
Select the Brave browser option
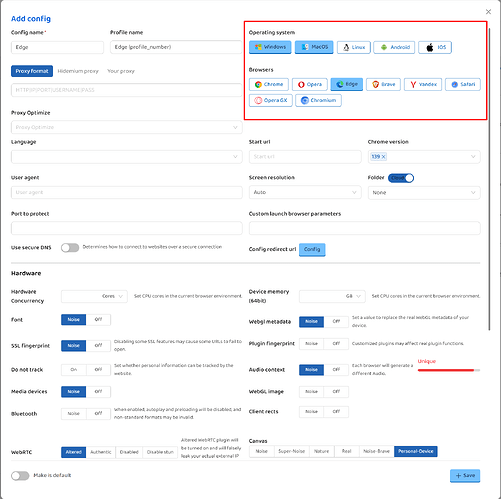pyautogui.click(x=383, y=84)
